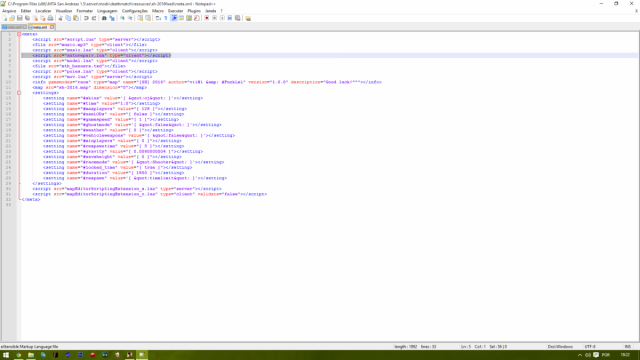Open the Function List toolbar icon
This screenshot has height=360, width=640.
[x=197, y=18]
